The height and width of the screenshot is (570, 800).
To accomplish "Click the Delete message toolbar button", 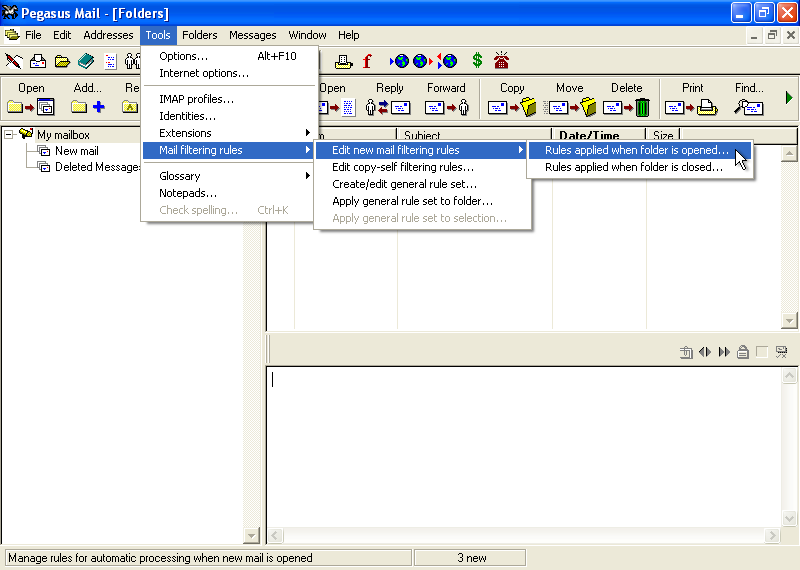I will (x=626, y=98).
